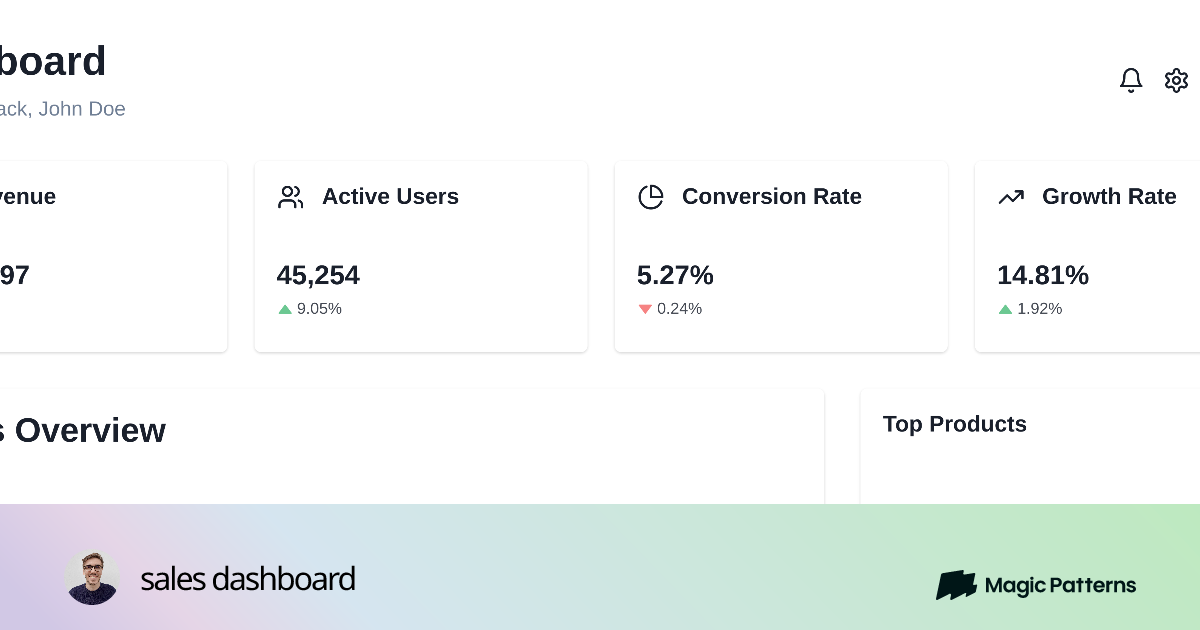Click the Magic Patterns logo icon
The height and width of the screenshot is (630, 1200).
point(957,585)
